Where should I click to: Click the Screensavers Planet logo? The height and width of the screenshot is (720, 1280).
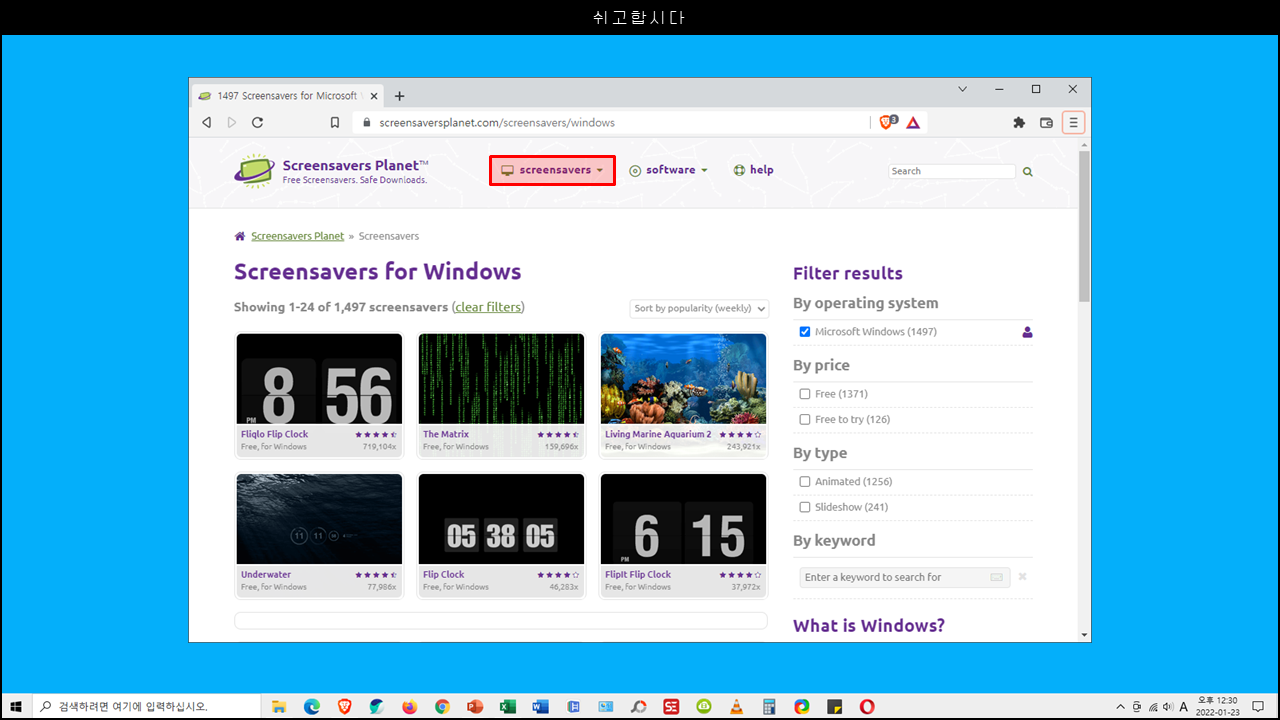pyautogui.click(x=331, y=171)
